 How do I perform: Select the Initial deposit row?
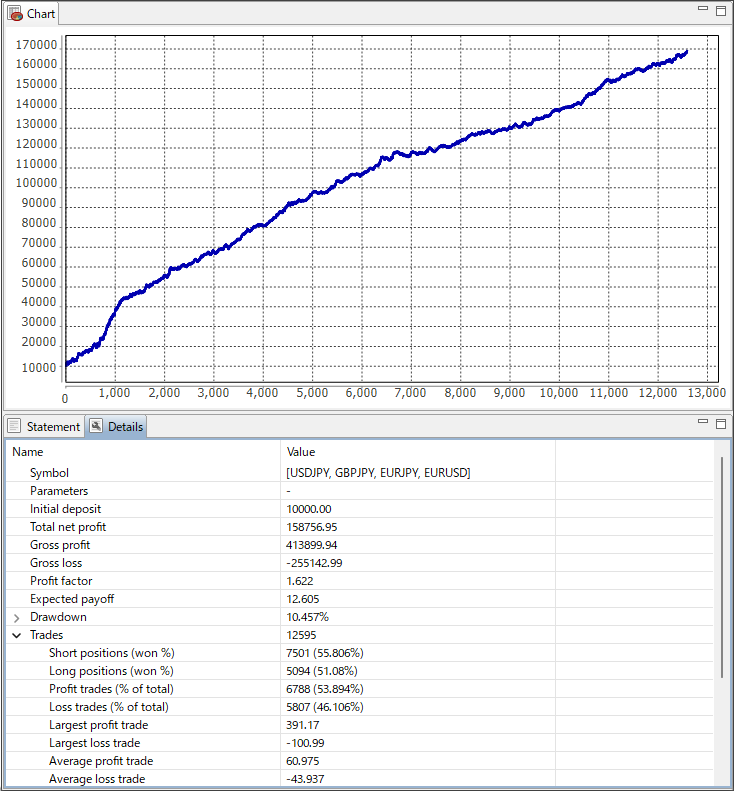click(x=359, y=509)
